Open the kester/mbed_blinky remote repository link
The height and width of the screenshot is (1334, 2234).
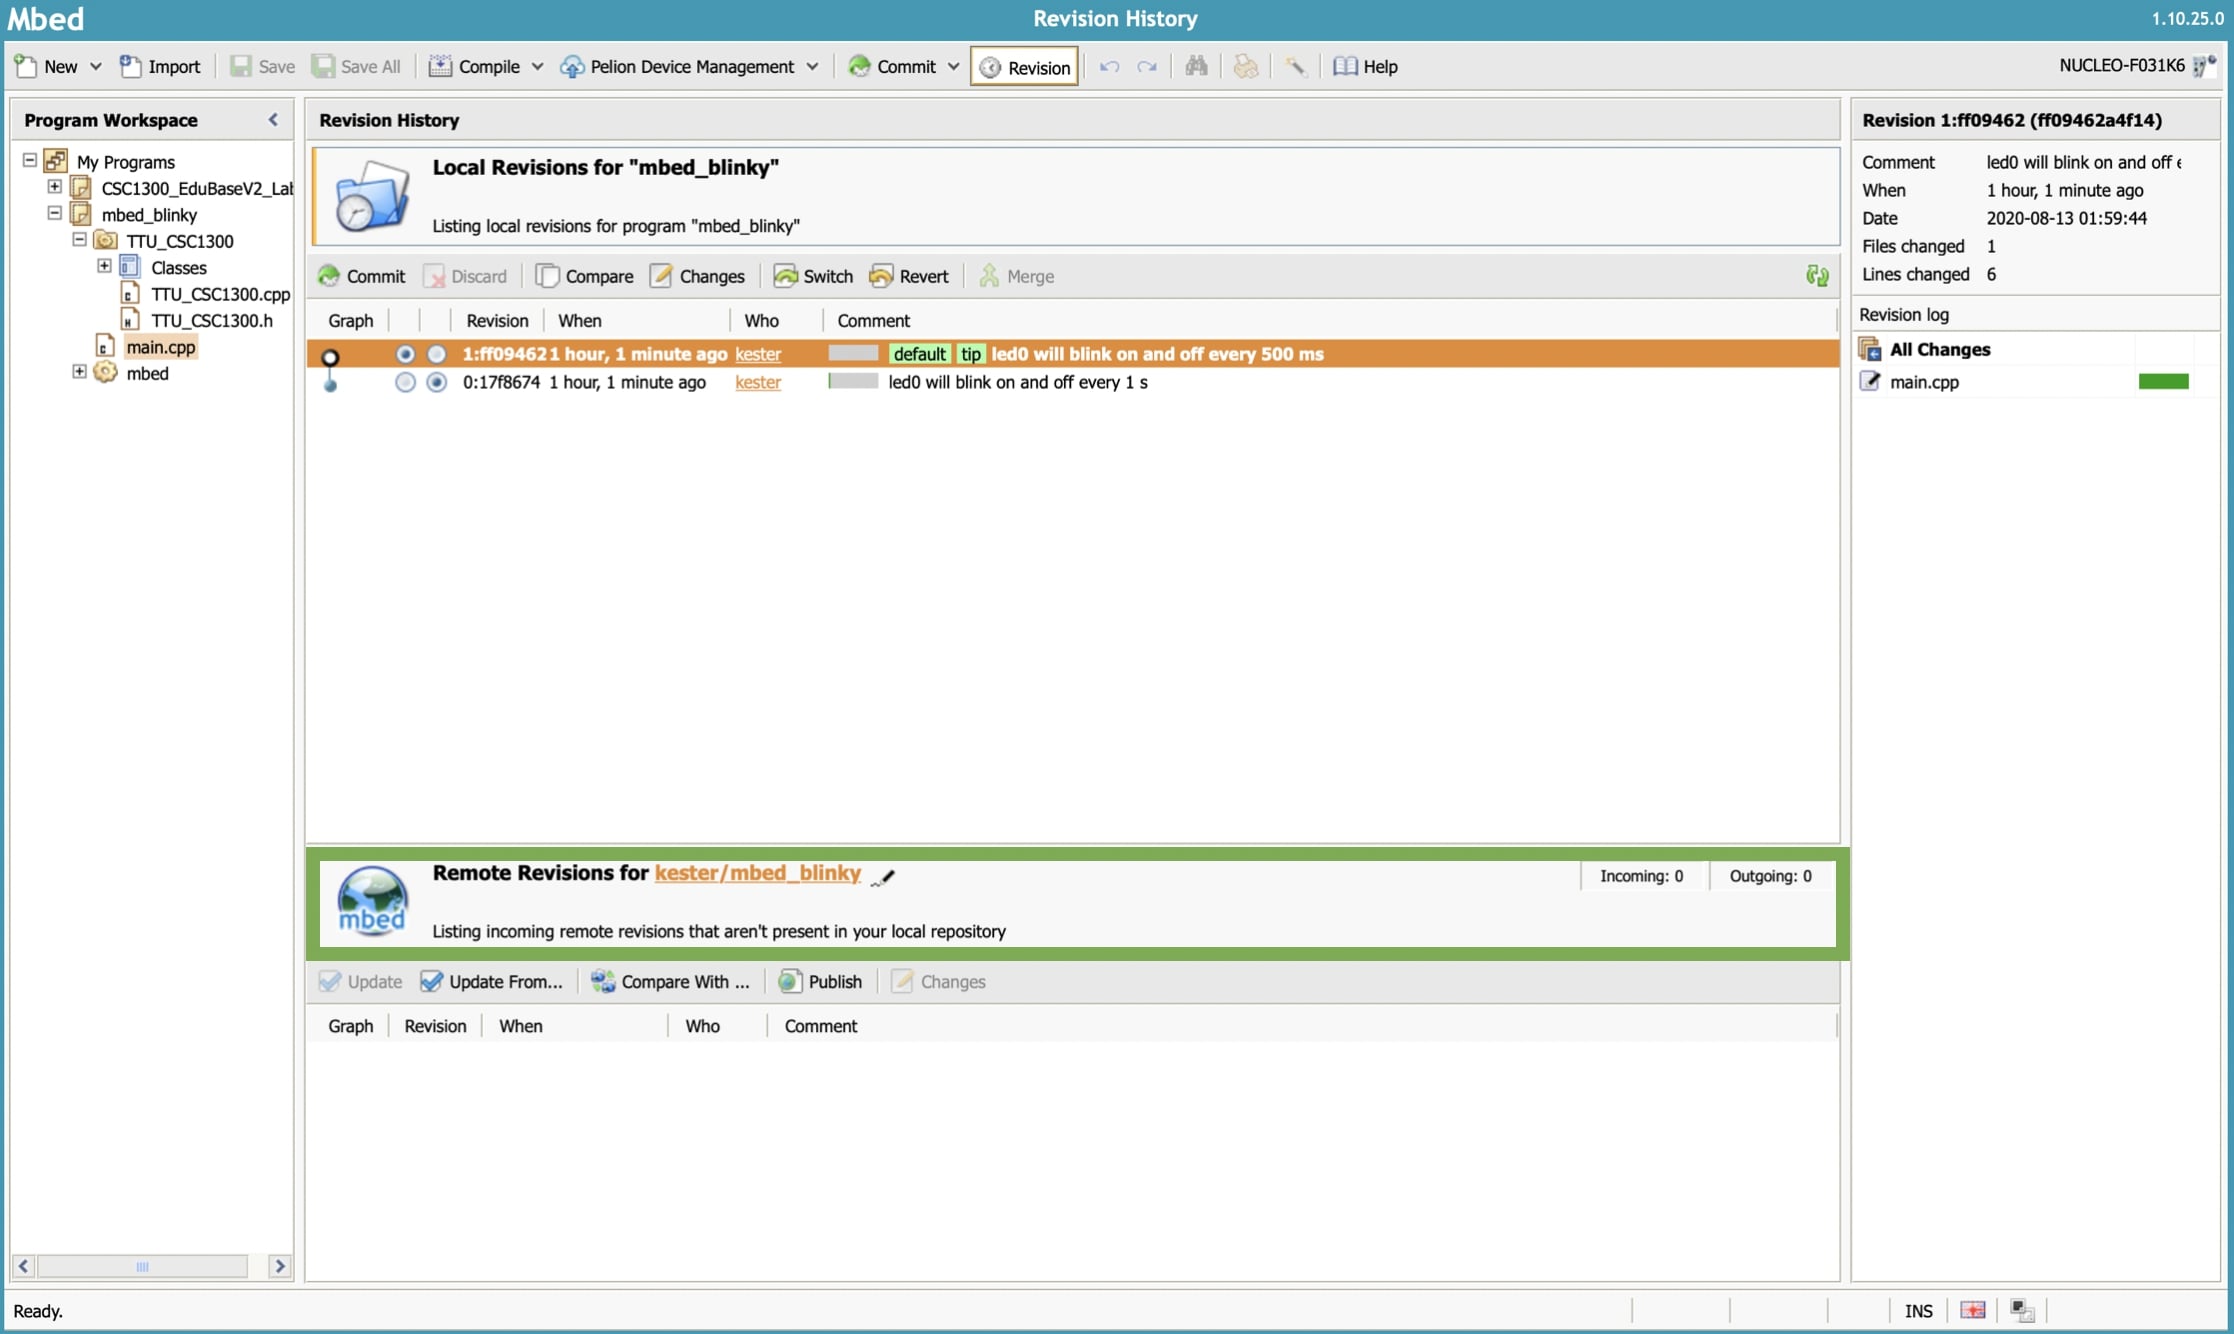tap(757, 873)
